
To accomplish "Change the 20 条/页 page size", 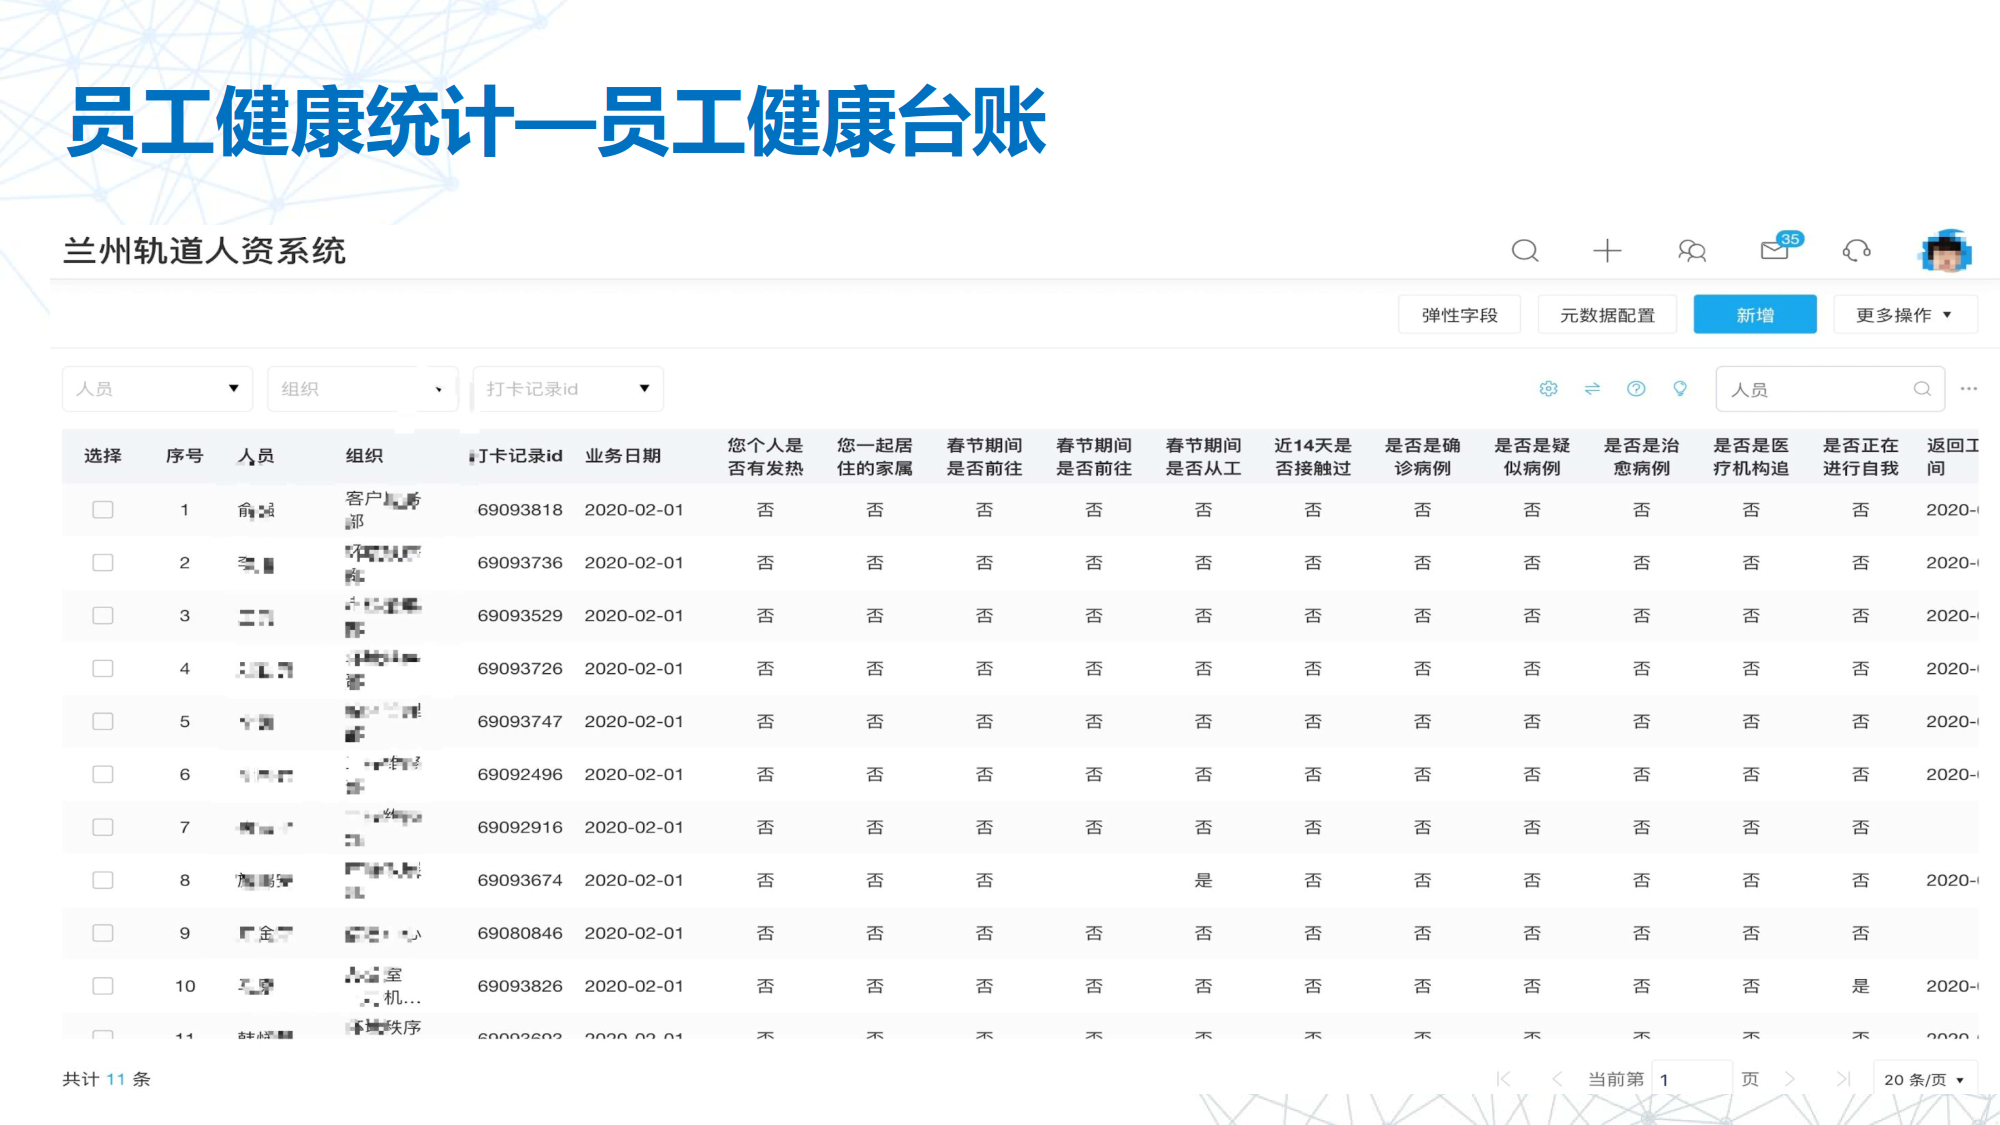I will coord(1924,1079).
